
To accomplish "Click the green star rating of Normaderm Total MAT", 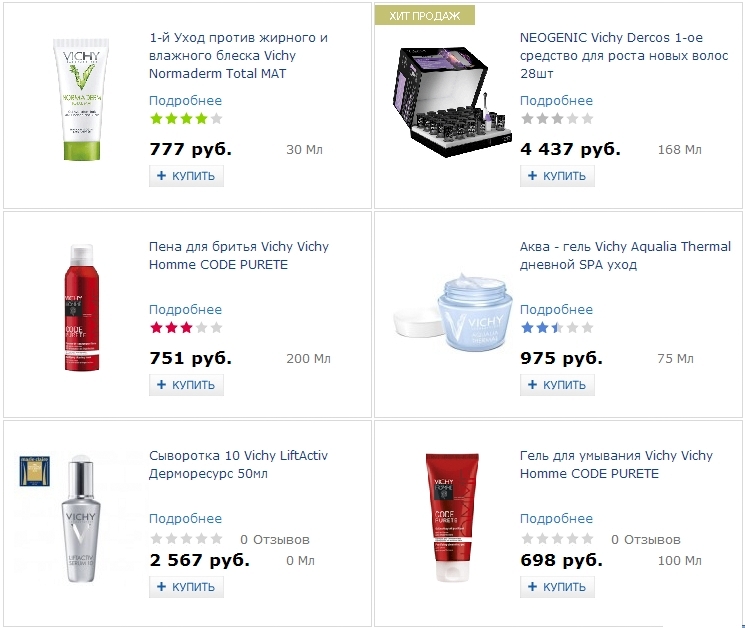I will (186, 118).
